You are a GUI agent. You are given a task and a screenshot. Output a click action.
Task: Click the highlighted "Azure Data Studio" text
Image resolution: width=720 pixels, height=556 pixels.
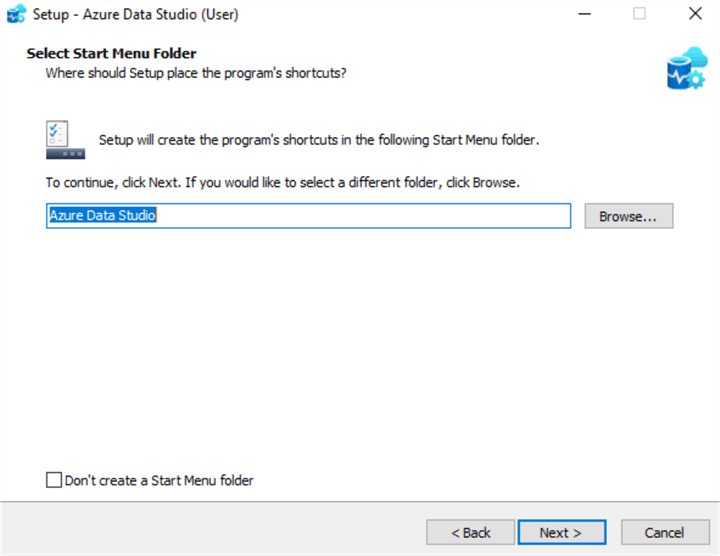click(103, 216)
